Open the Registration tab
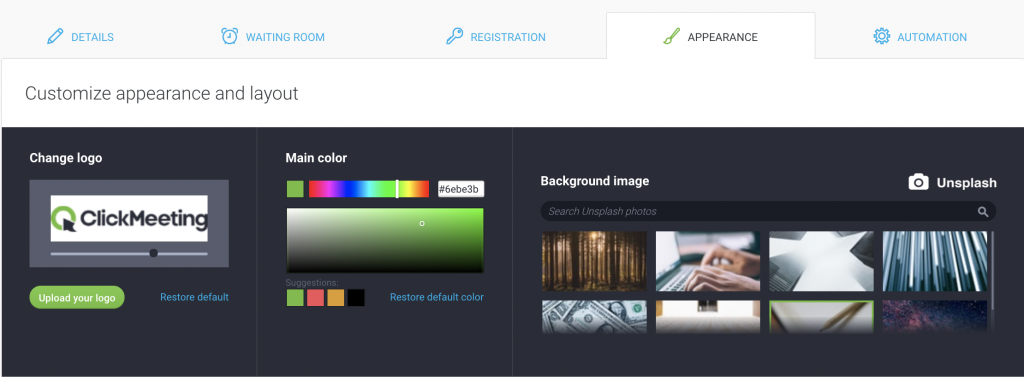Viewport: 1024px width, 377px height. [x=496, y=37]
